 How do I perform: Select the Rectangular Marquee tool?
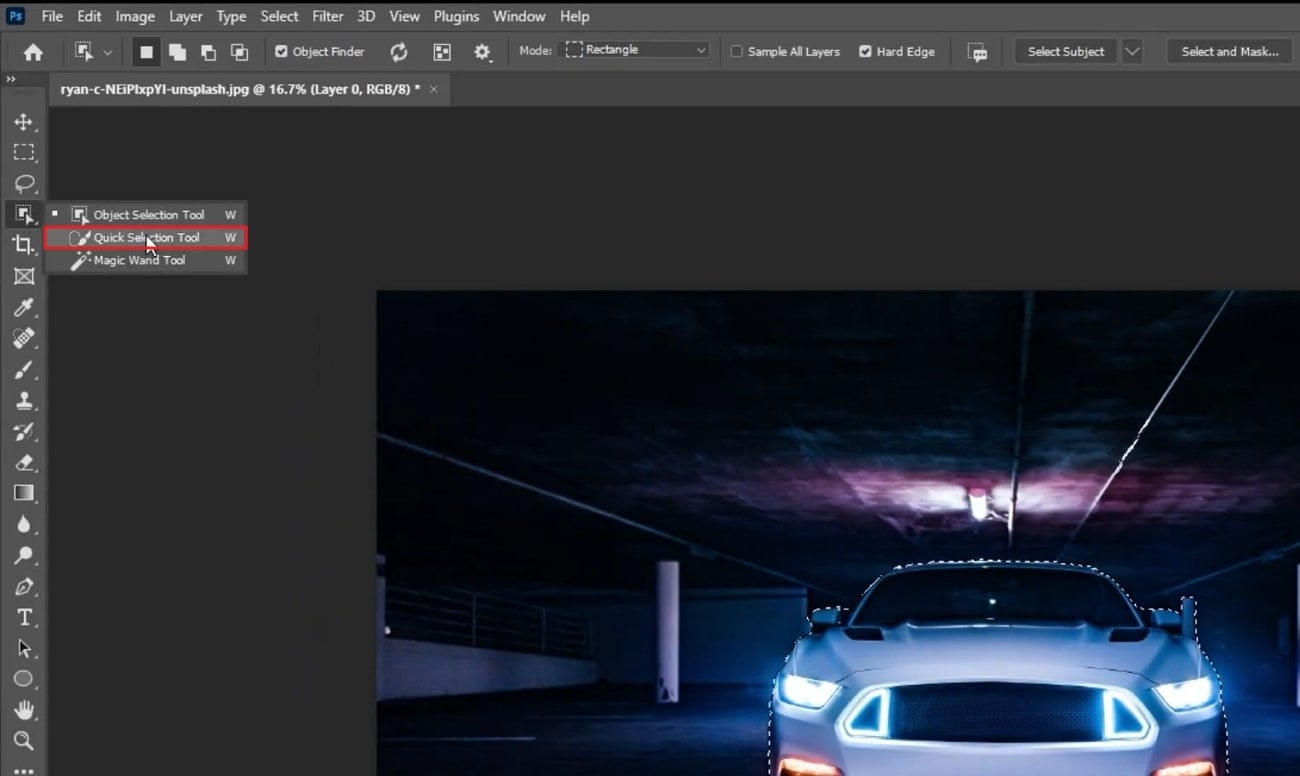coord(23,153)
